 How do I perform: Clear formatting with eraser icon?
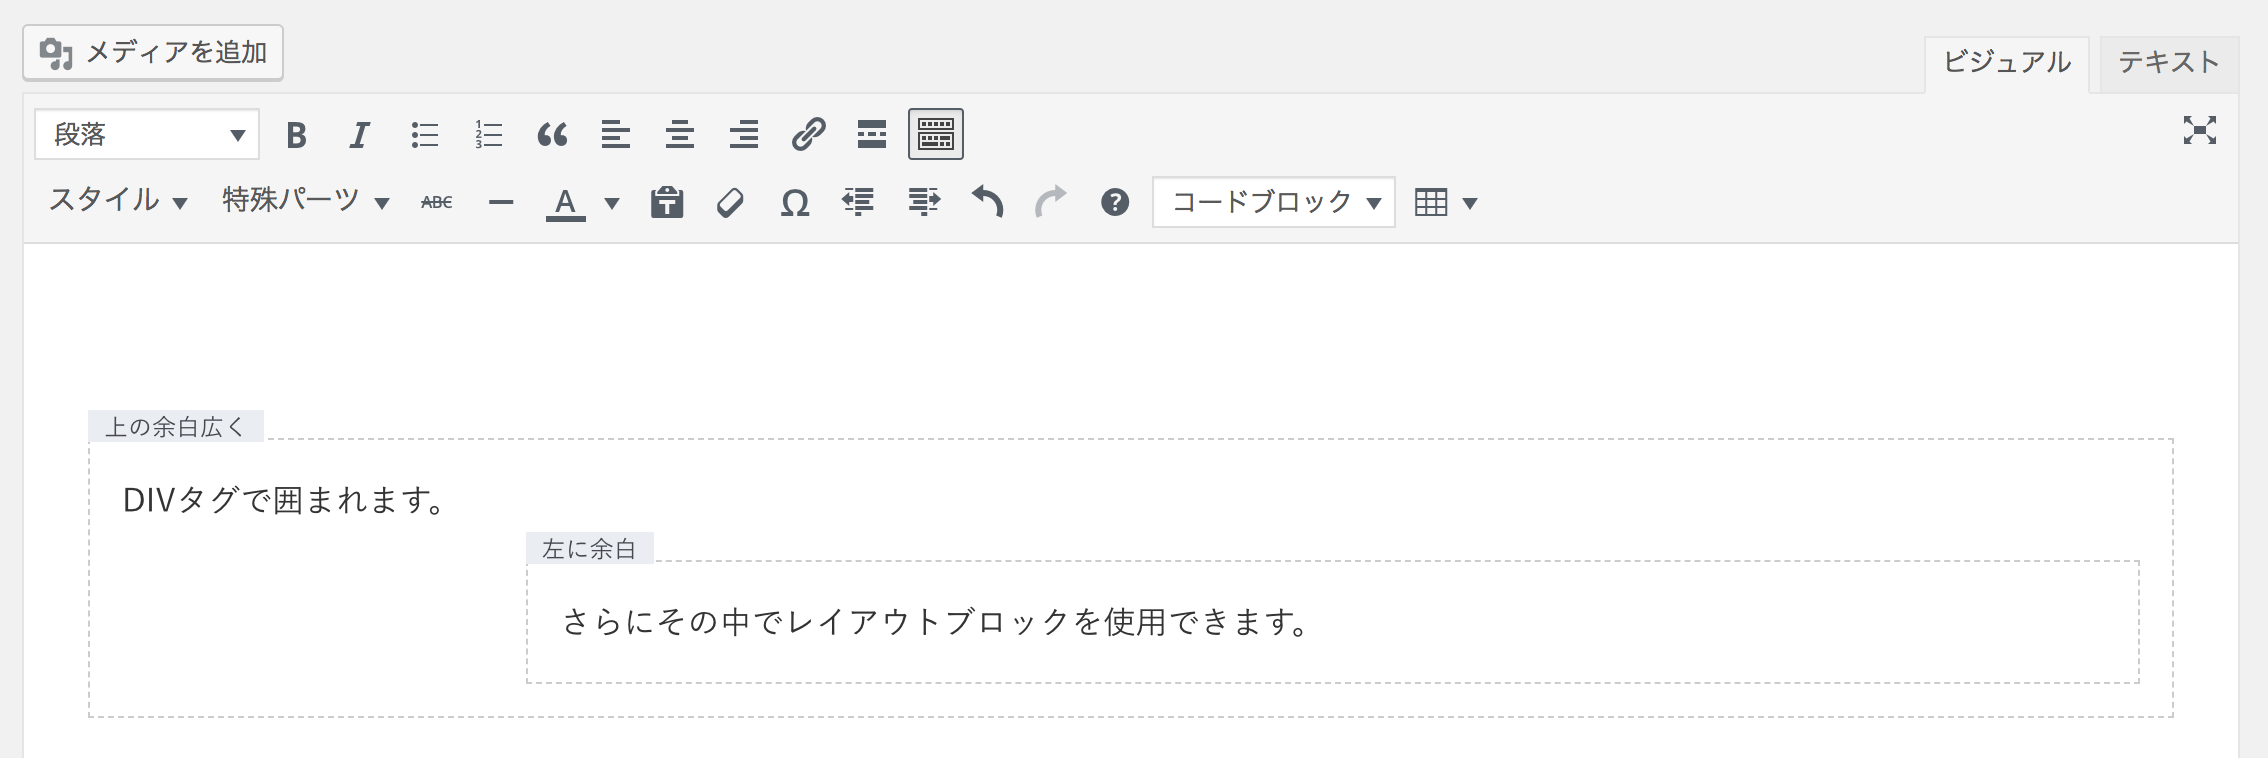point(731,202)
